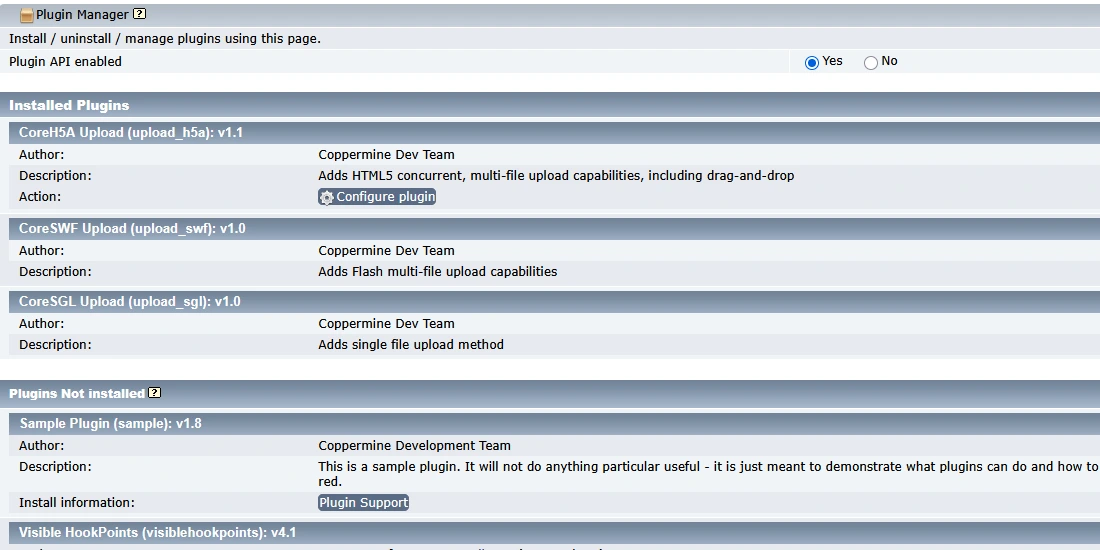Click the Plugin Support button

tap(363, 503)
